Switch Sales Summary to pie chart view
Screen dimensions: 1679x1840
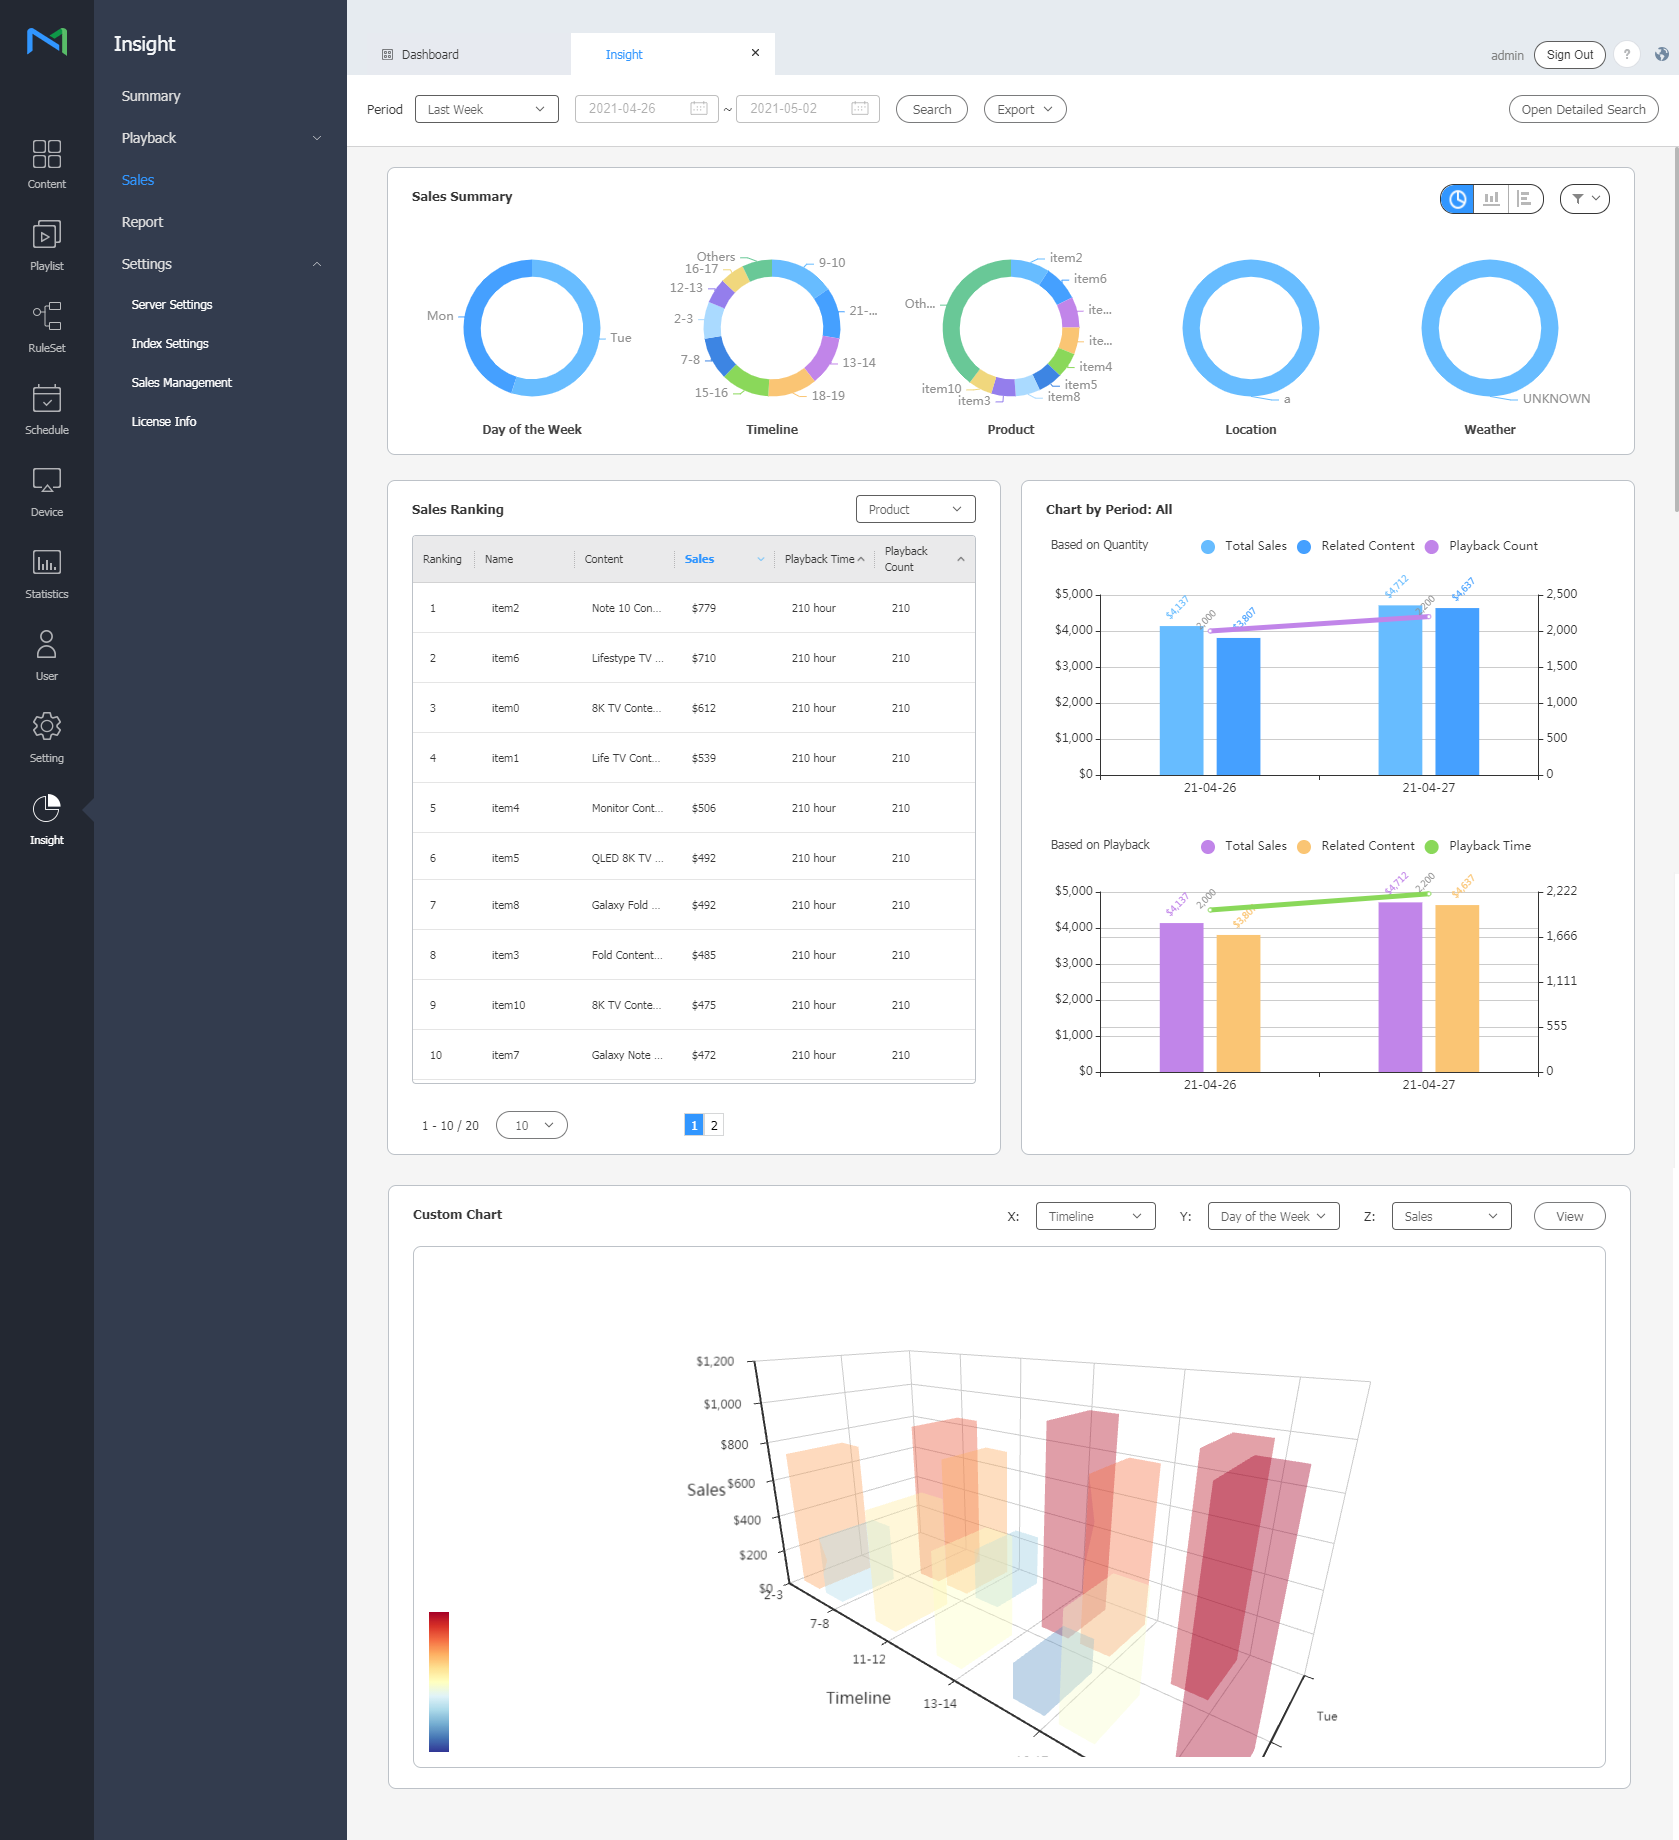point(1458,199)
